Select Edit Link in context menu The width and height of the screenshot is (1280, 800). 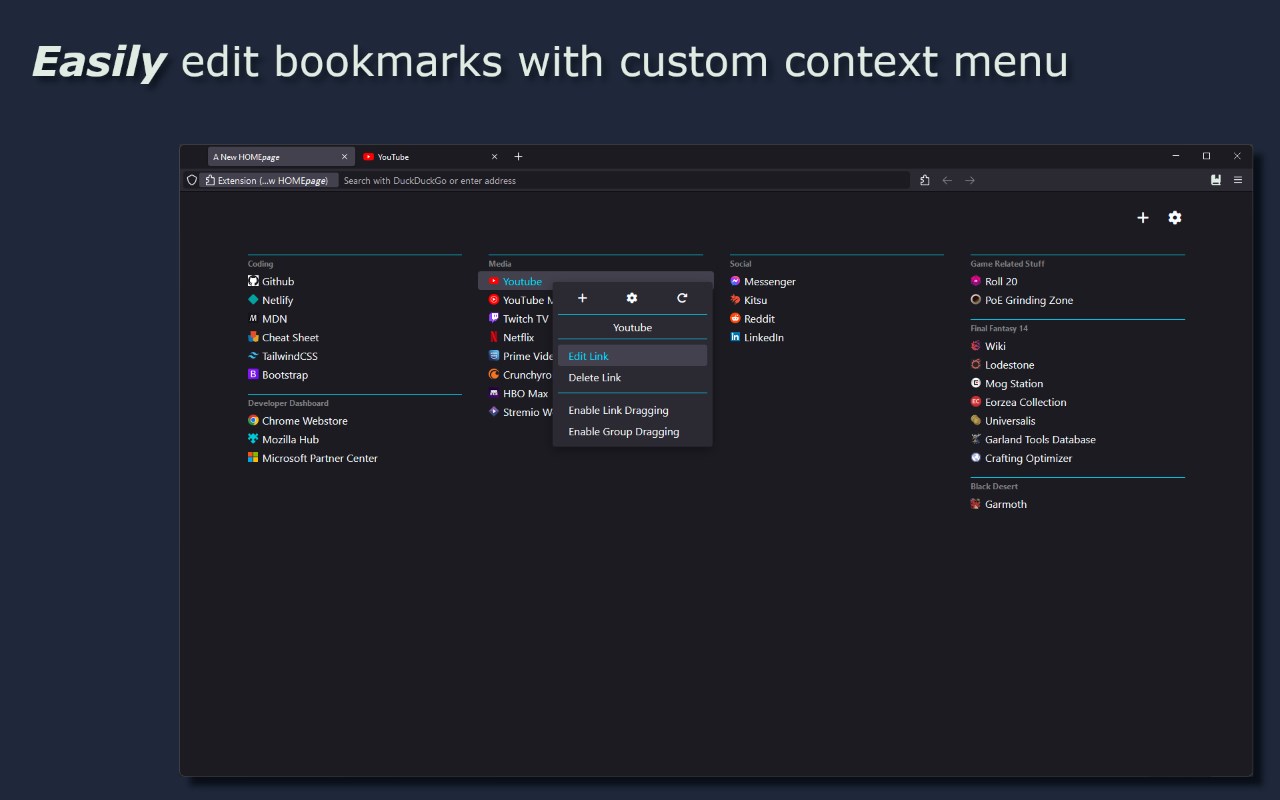tap(632, 356)
